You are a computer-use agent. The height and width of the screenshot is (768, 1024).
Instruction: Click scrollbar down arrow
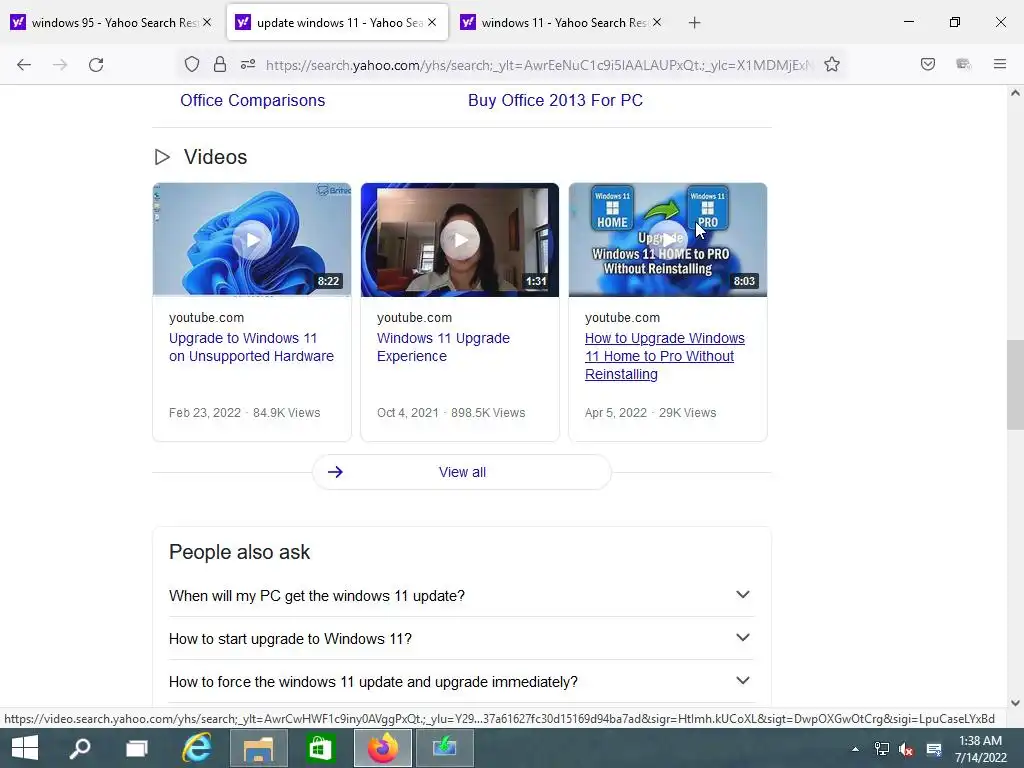[x=1015, y=703]
